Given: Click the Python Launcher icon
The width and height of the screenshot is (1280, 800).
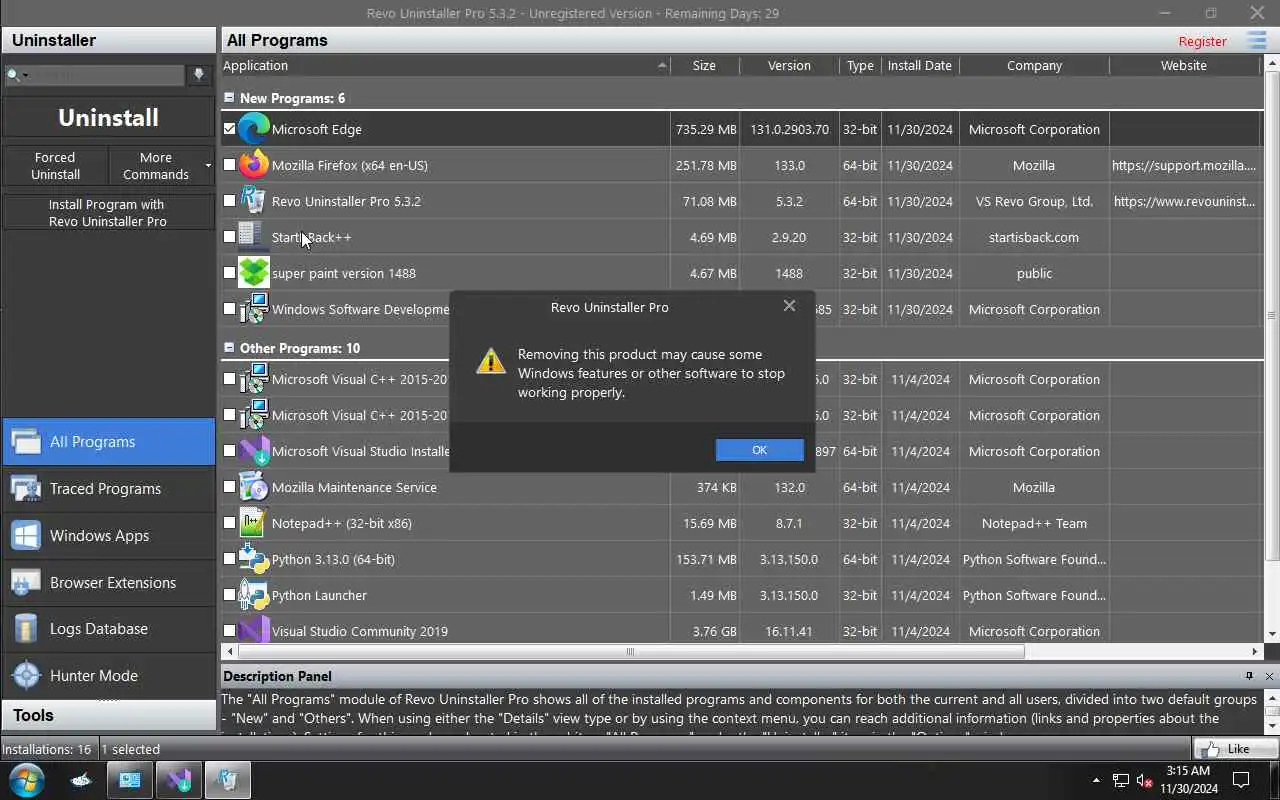Looking at the screenshot, I should tap(254, 595).
